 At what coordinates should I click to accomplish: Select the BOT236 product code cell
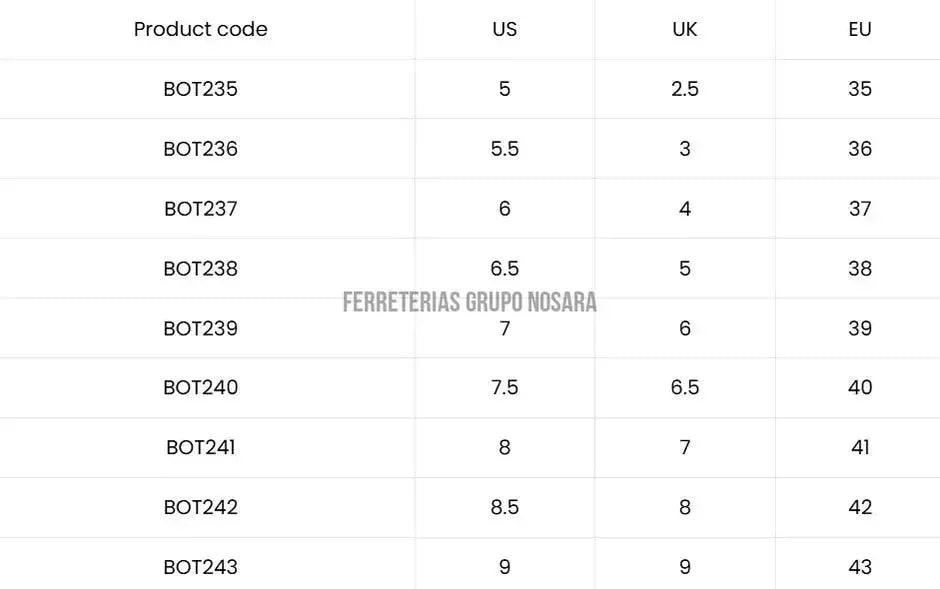pyautogui.click(x=201, y=149)
